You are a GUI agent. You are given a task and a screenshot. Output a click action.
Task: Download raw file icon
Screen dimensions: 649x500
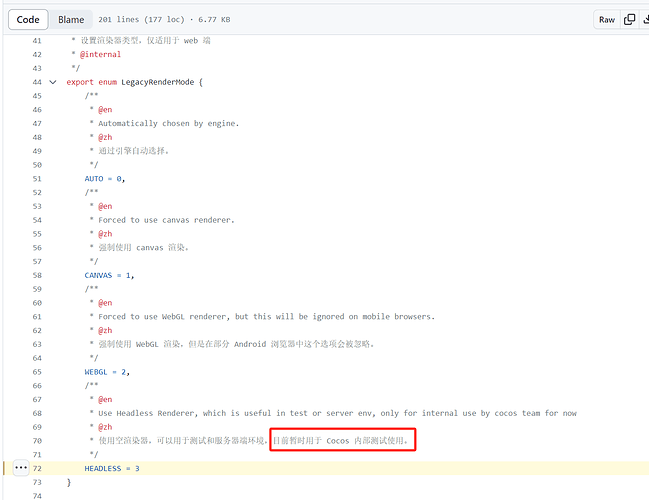pyautogui.click(x=645, y=19)
